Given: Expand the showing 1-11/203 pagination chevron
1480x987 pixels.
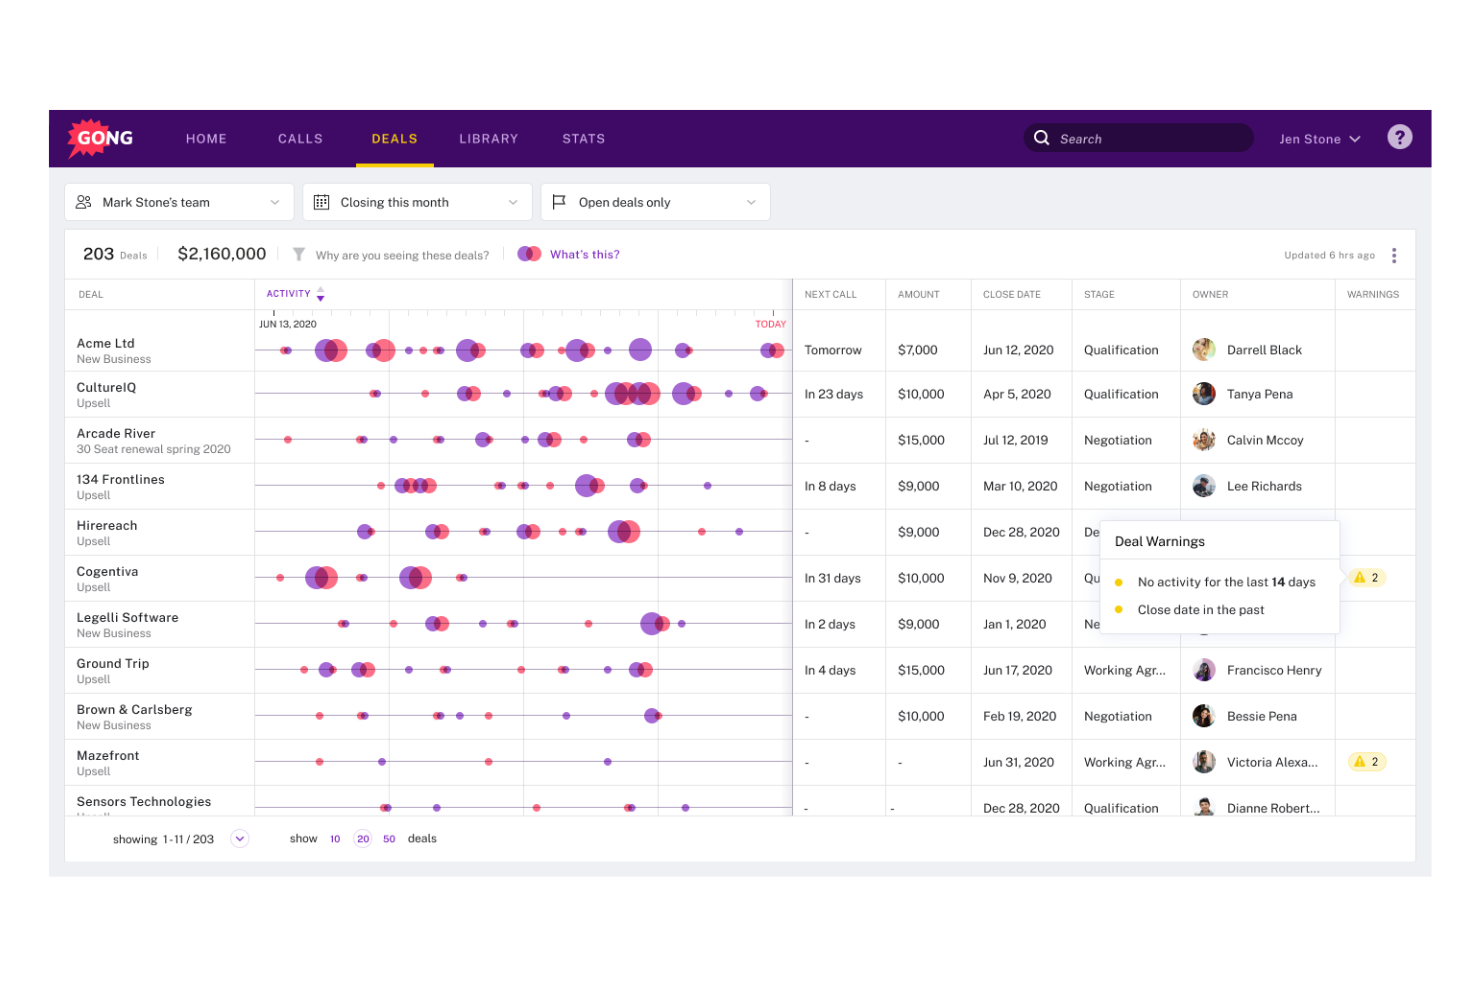Looking at the screenshot, I should (239, 838).
